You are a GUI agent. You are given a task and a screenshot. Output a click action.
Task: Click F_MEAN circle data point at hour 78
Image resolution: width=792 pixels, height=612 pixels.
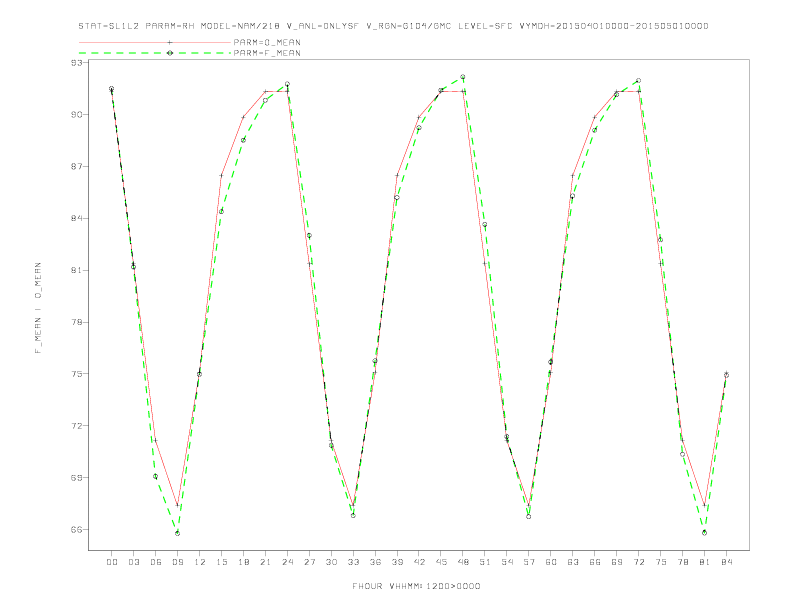click(x=682, y=454)
